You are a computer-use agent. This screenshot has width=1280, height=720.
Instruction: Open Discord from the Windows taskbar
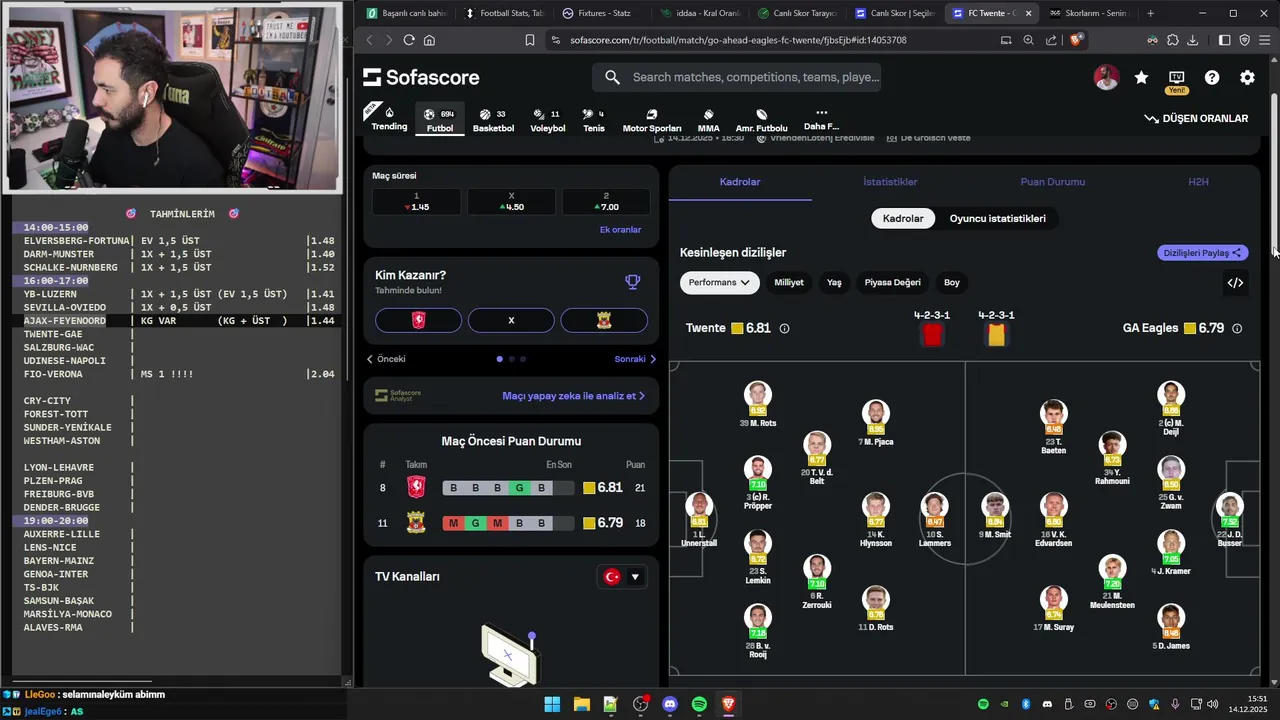point(670,704)
